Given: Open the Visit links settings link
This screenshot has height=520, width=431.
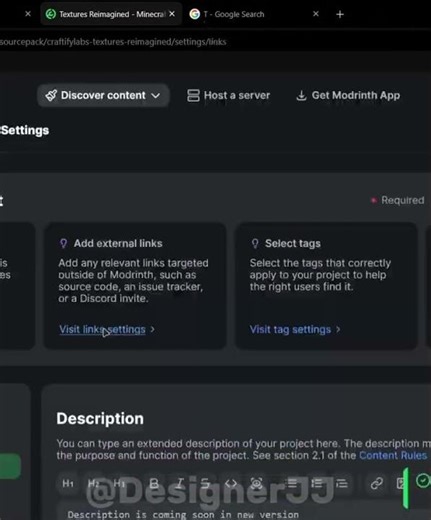Looking at the screenshot, I should [x=102, y=329].
